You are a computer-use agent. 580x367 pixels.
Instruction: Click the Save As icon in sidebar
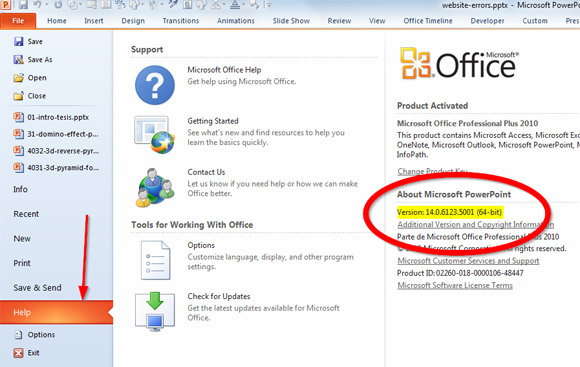18,60
